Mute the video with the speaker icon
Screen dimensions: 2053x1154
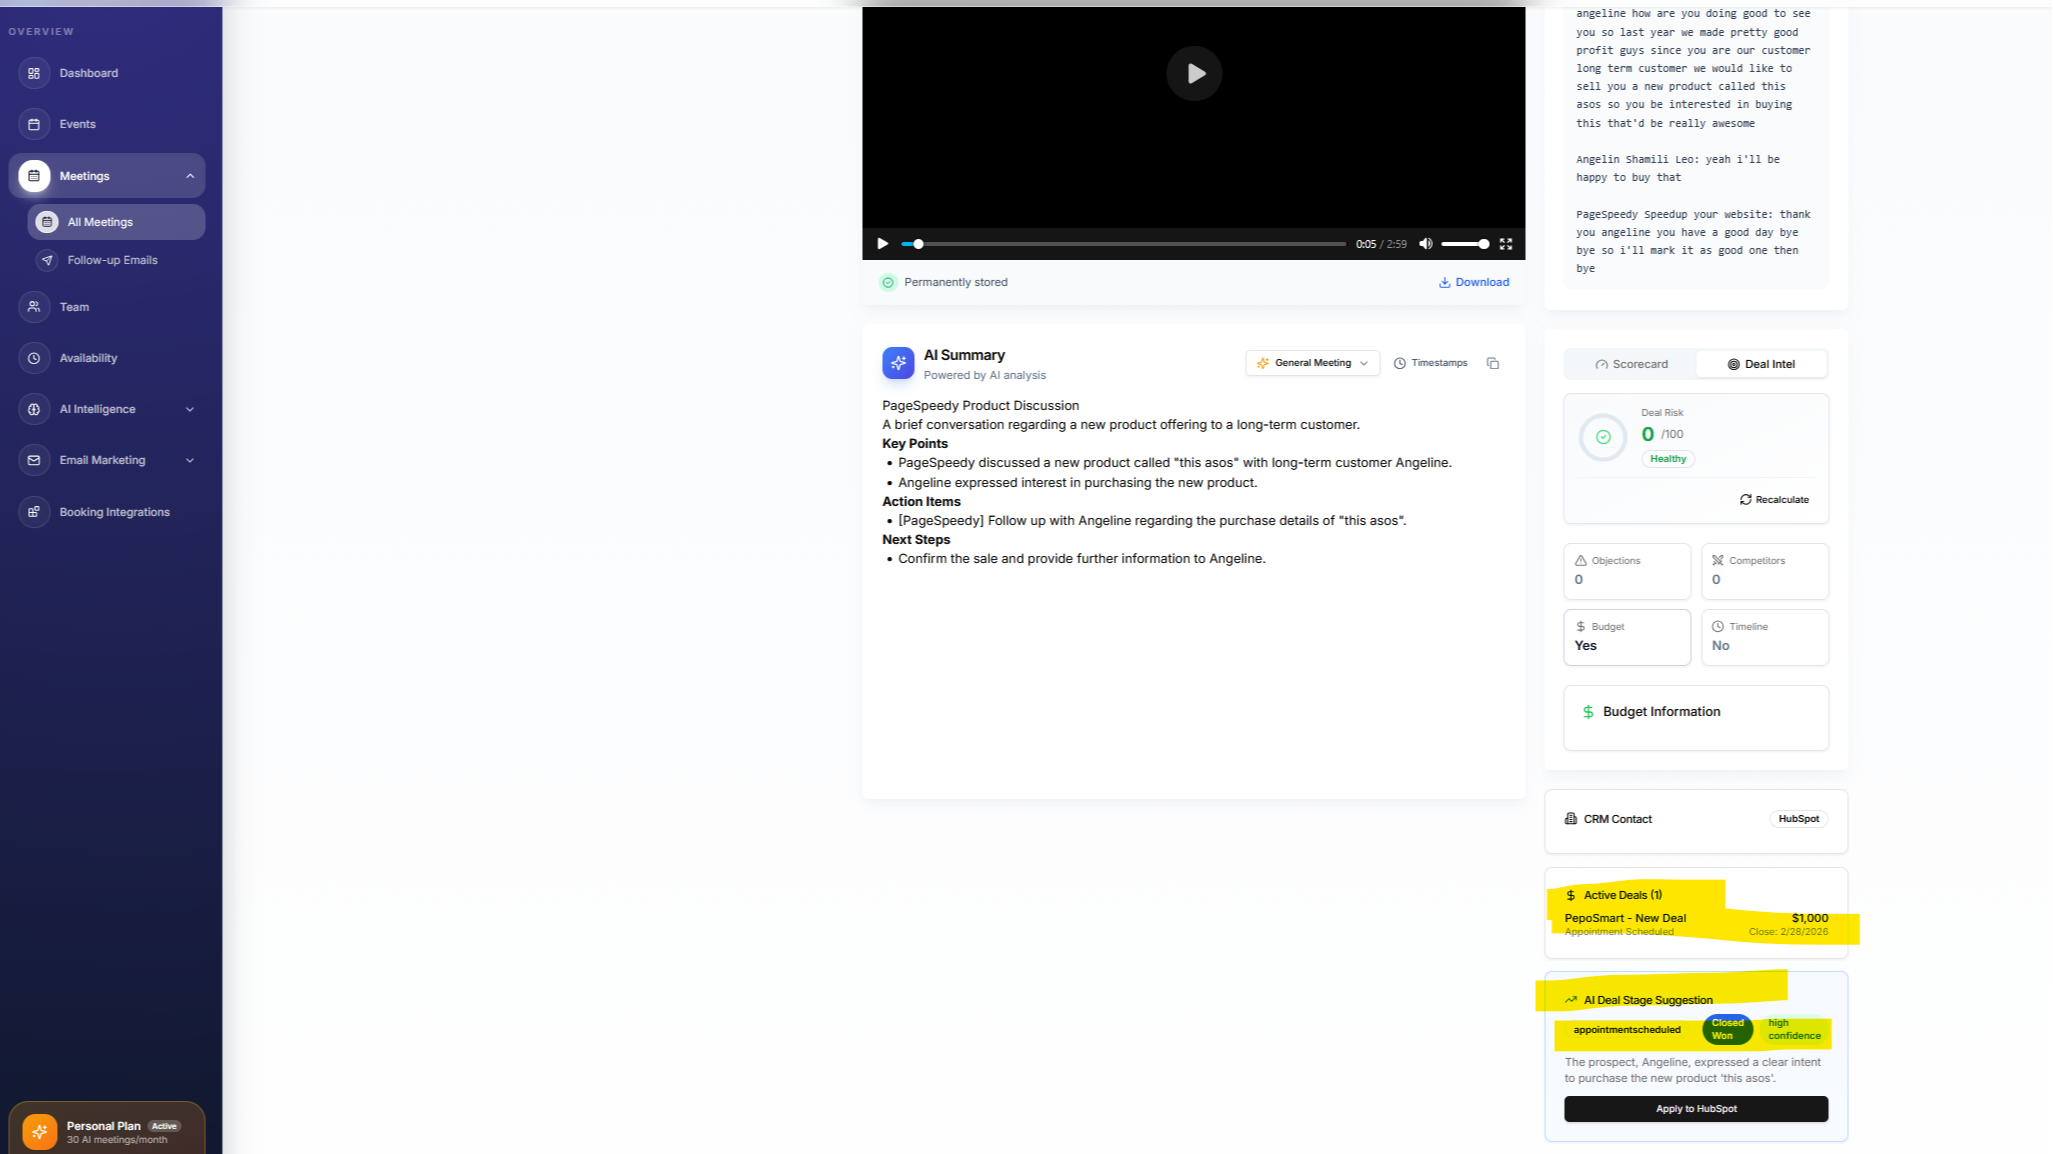(x=1425, y=244)
